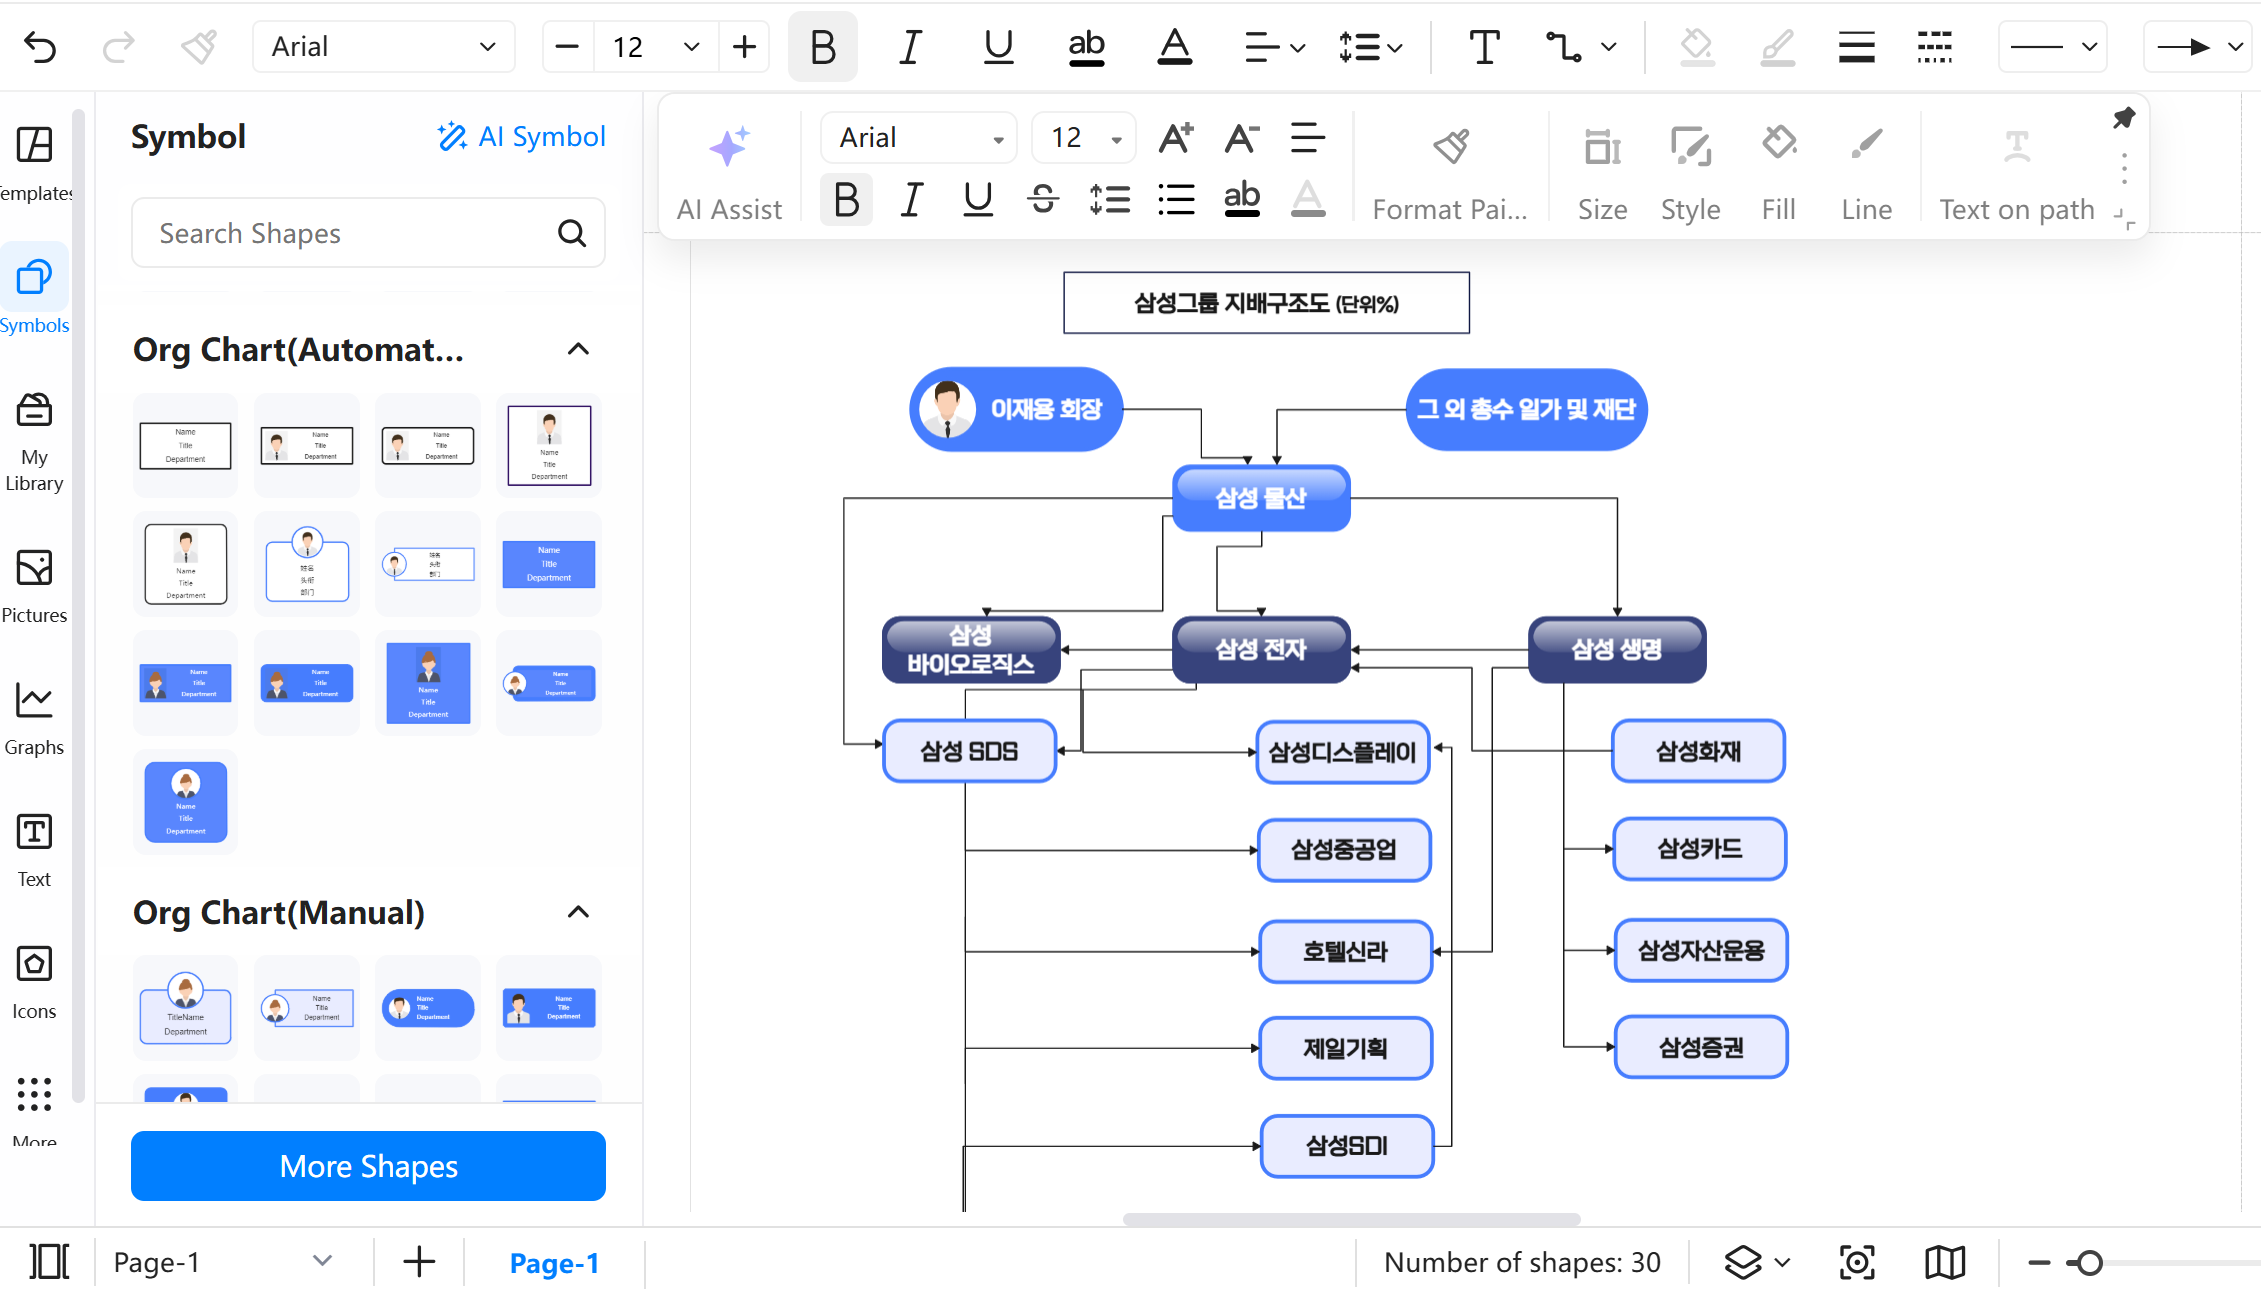Click the Search Shapes field
Screen dimensions: 2261x1295
(368, 233)
